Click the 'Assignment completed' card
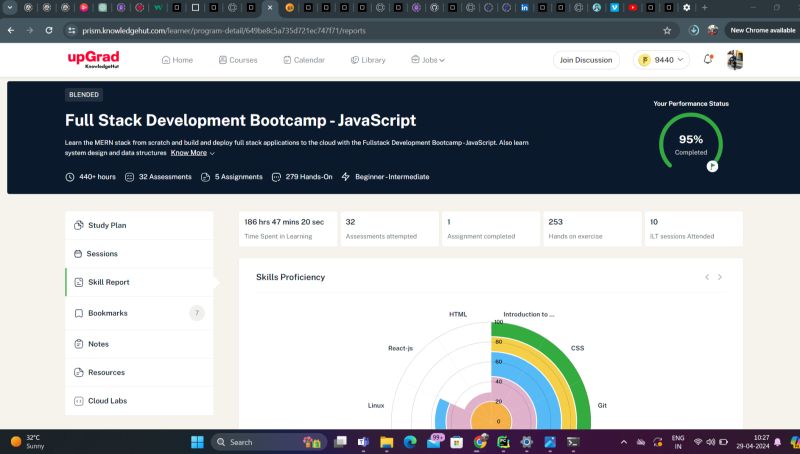800x454 pixels. [491, 229]
